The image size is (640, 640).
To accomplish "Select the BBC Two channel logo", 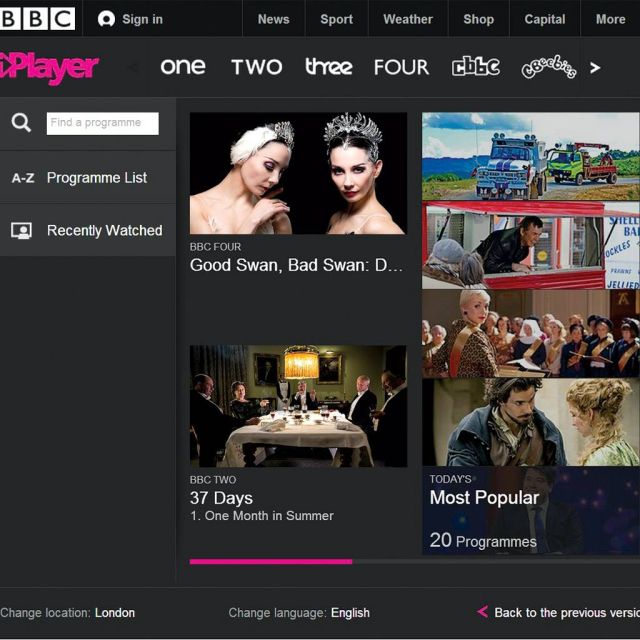I will (257, 67).
